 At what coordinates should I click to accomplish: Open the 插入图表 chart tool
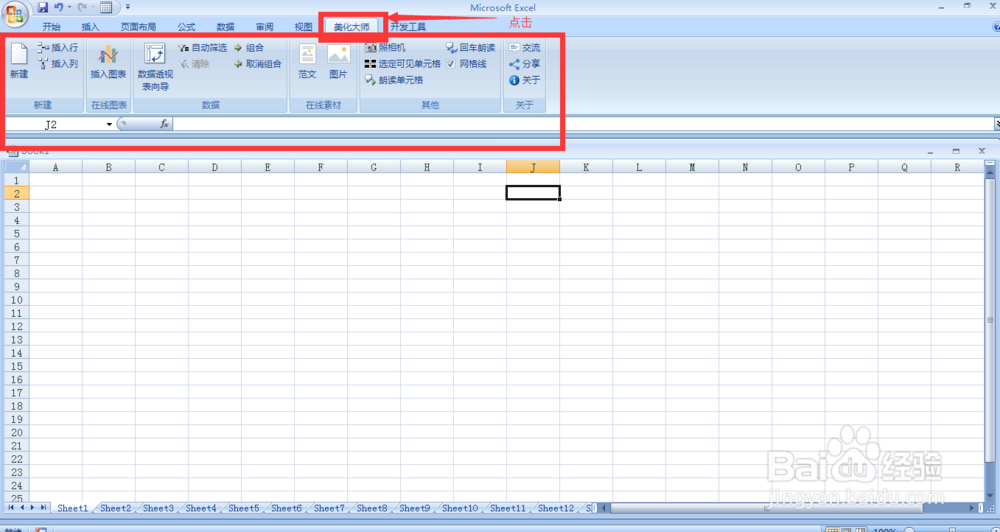(x=108, y=61)
